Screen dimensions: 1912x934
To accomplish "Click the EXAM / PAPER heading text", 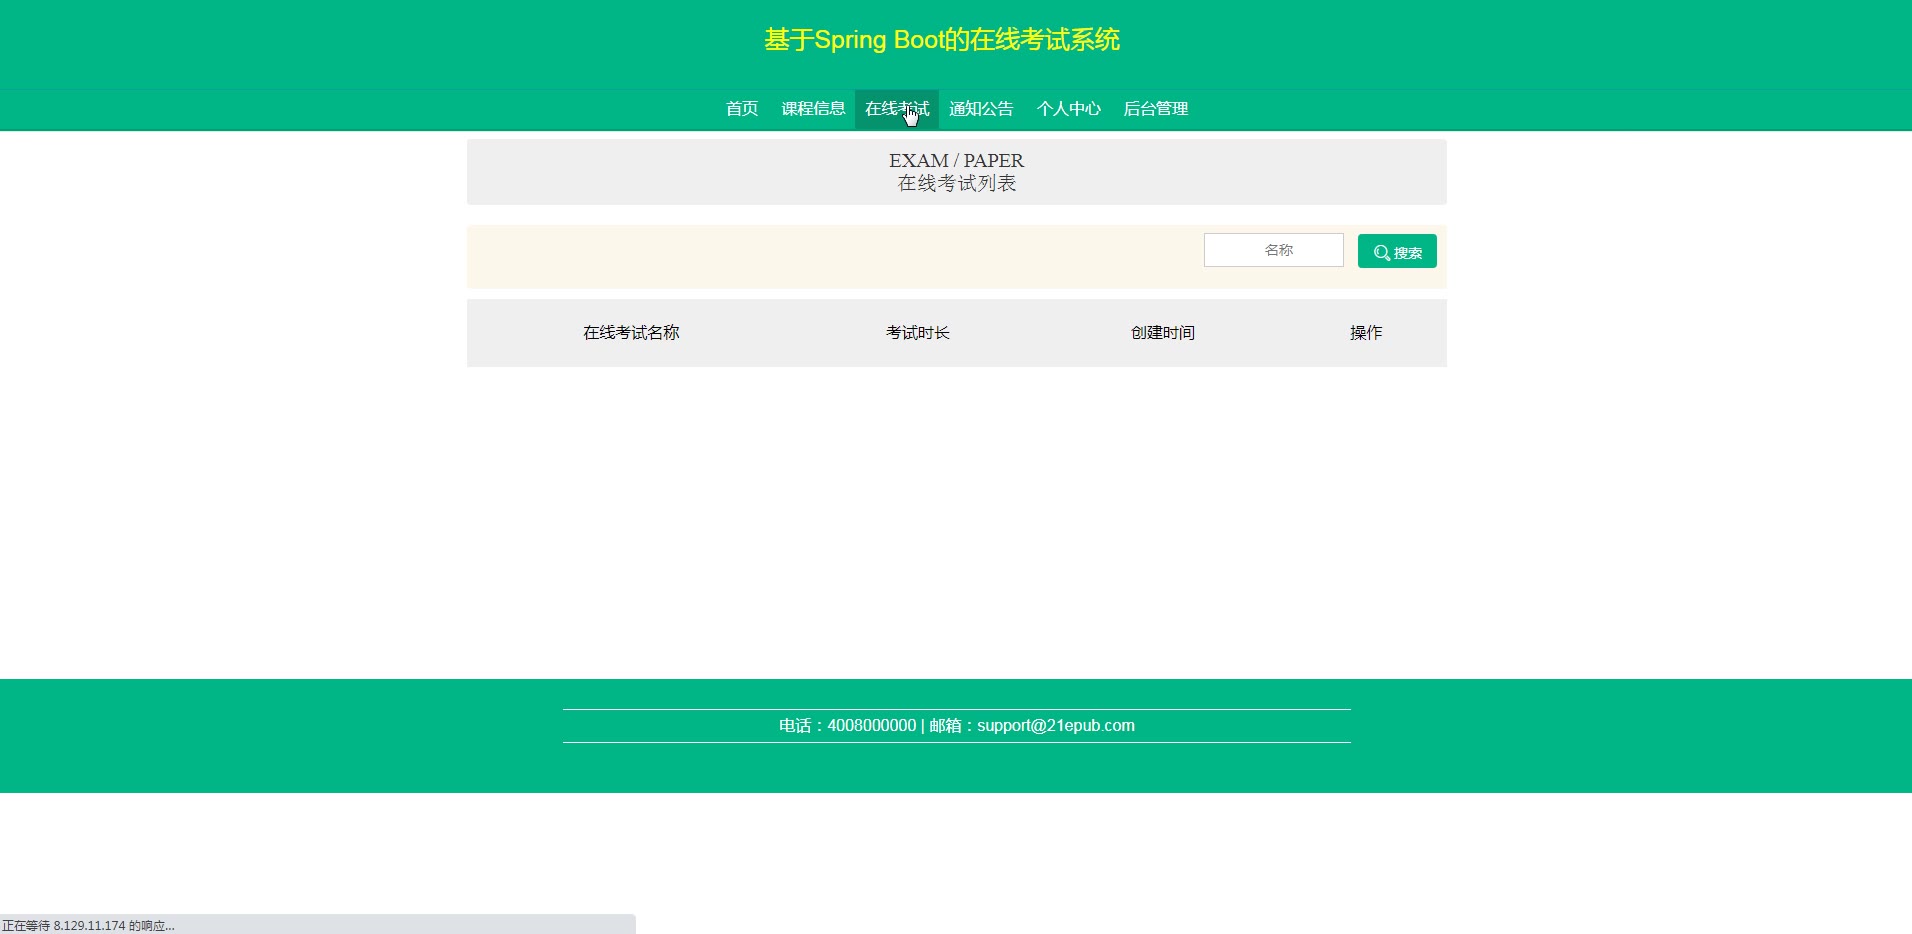I will 956,161.
